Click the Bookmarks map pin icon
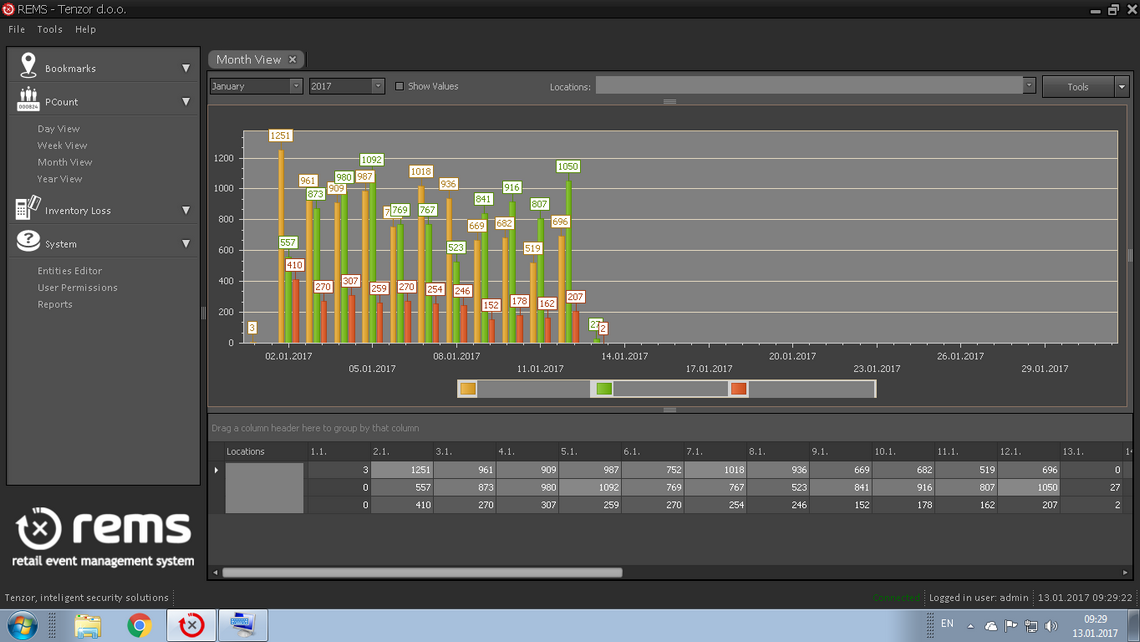1140x642 pixels. click(x=28, y=65)
